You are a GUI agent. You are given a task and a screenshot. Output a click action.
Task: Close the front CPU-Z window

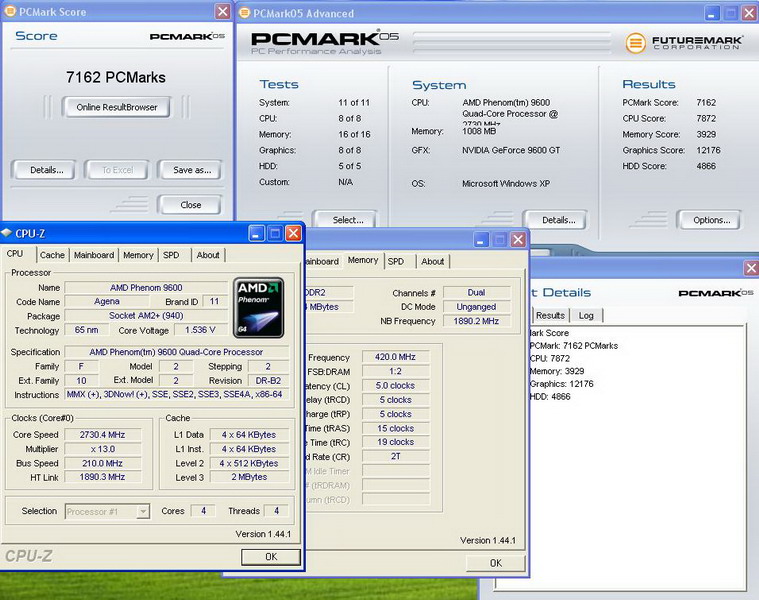293,233
